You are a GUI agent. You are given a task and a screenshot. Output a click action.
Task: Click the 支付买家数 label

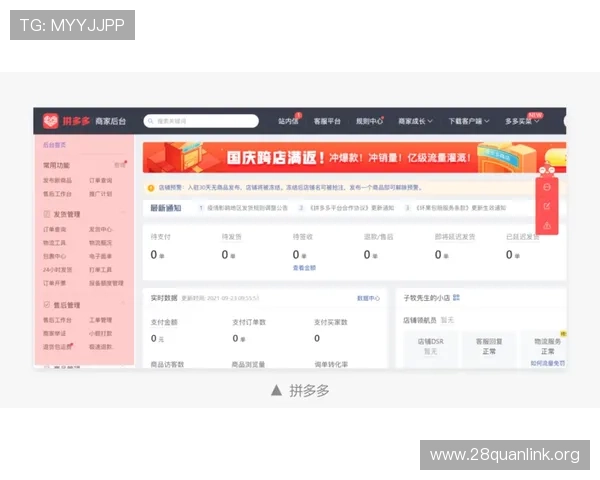point(331,322)
